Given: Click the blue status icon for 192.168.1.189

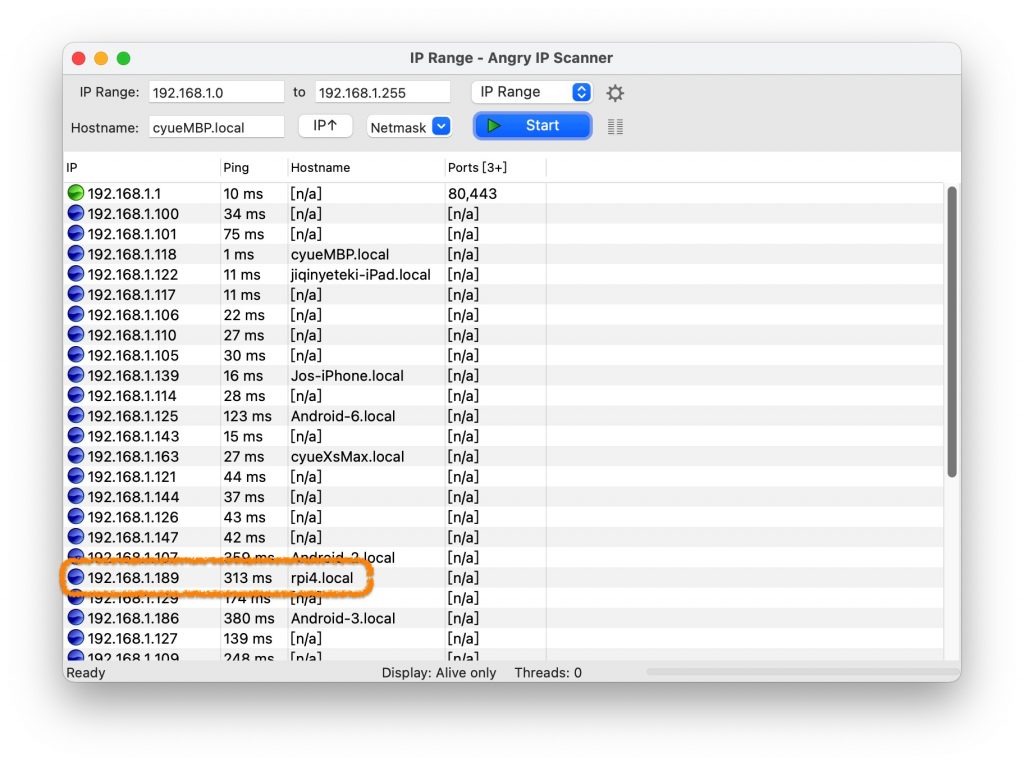Looking at the screenshot, I should (x=76, y=578).
